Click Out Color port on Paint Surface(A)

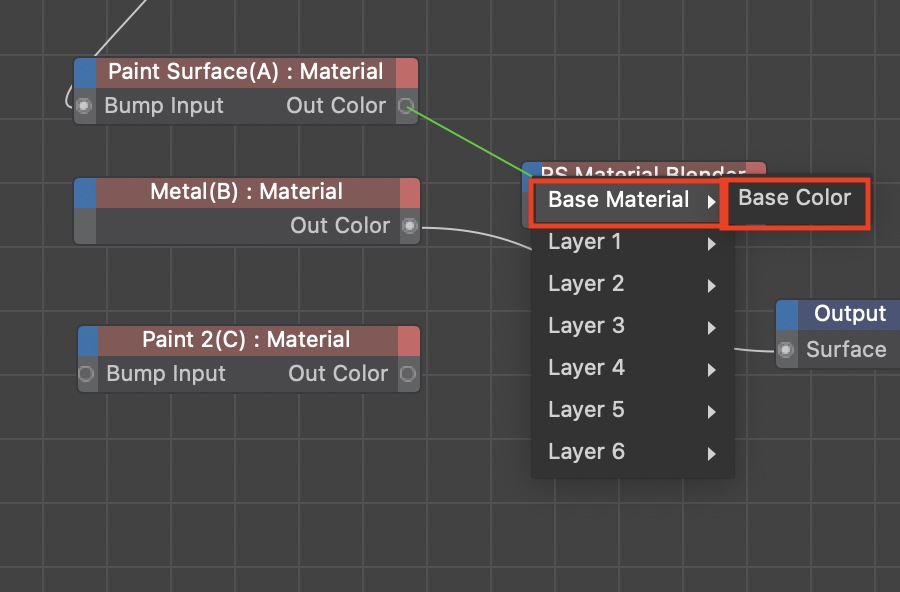coord(406,106)
